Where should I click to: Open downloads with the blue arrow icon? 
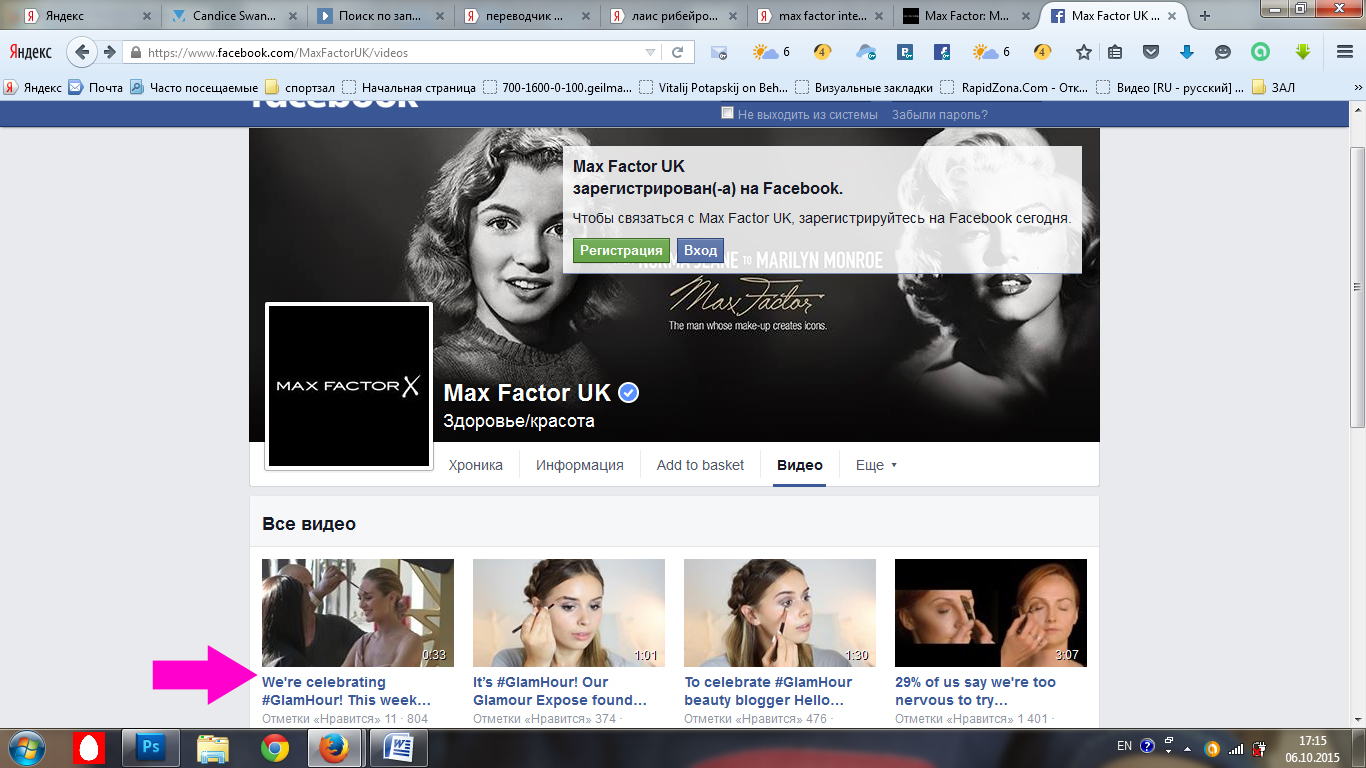pyautogui.click(x=1187, y=52)
